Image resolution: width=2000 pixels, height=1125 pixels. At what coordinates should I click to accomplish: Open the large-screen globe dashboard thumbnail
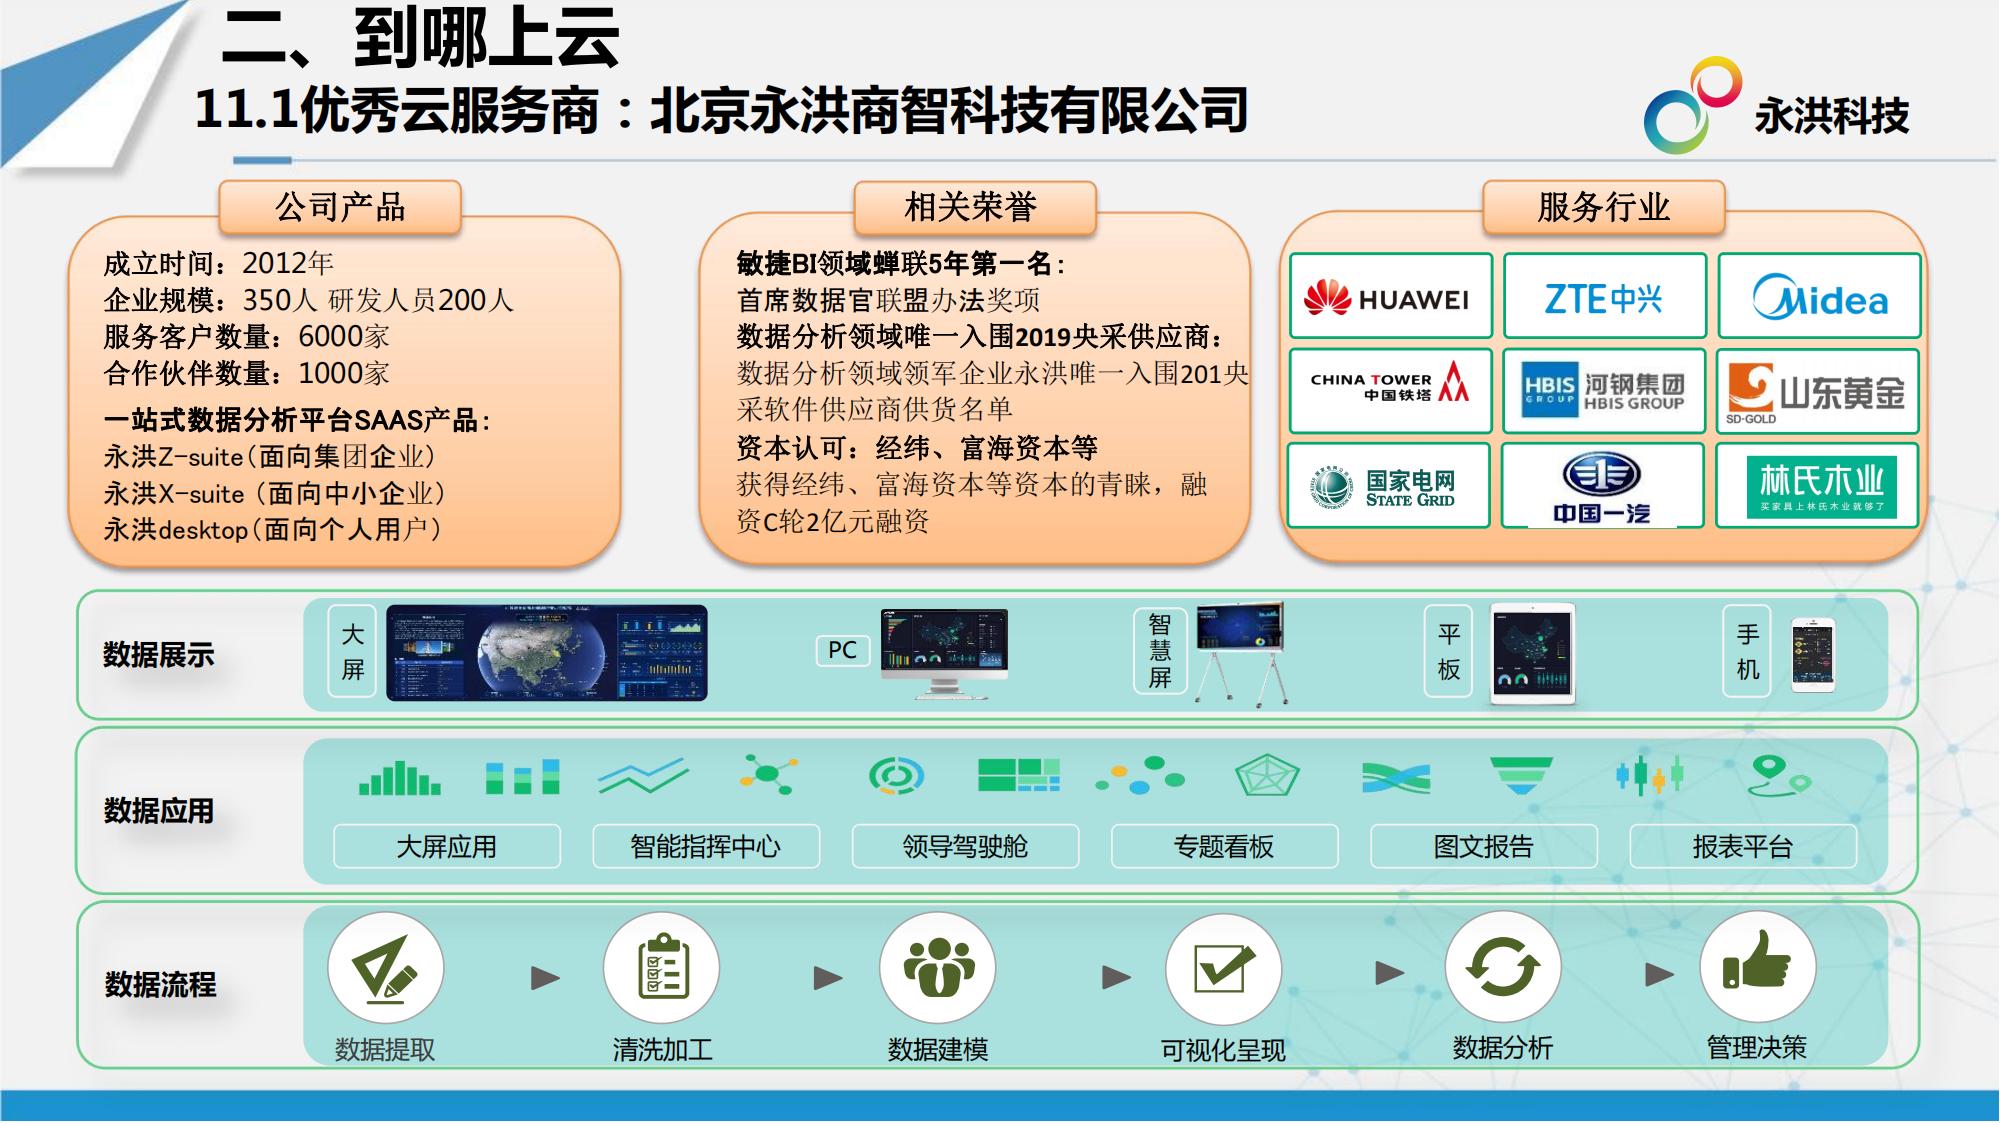click(547, 652)
